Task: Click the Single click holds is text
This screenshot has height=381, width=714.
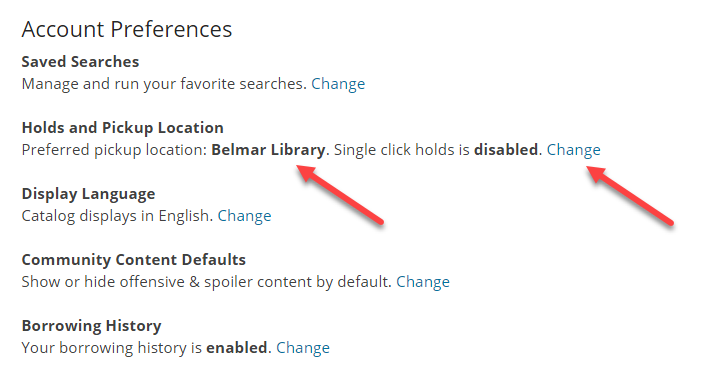Action: pyautogui.click(x=402, y=150)
